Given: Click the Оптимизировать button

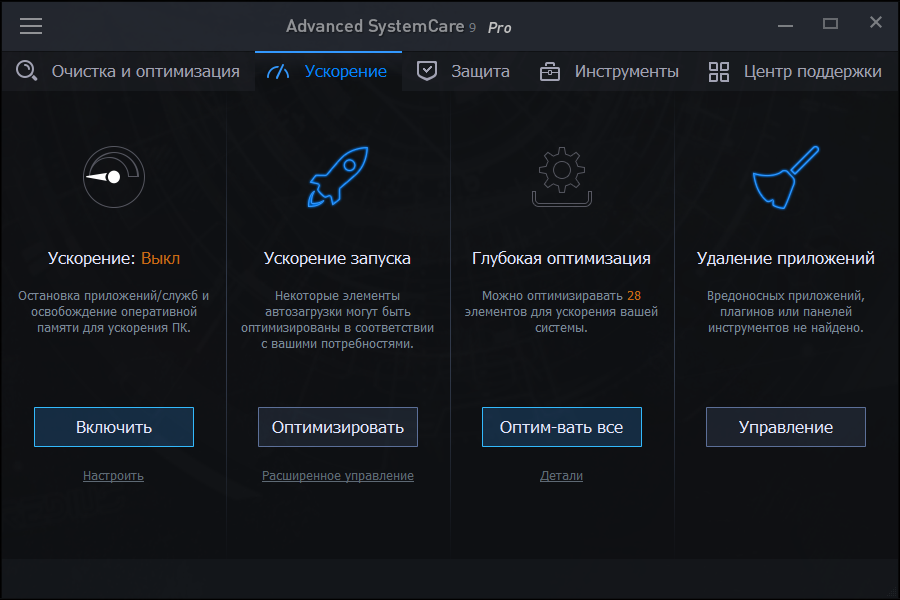Looking at the screenshot, I should (x=338, y=427).
